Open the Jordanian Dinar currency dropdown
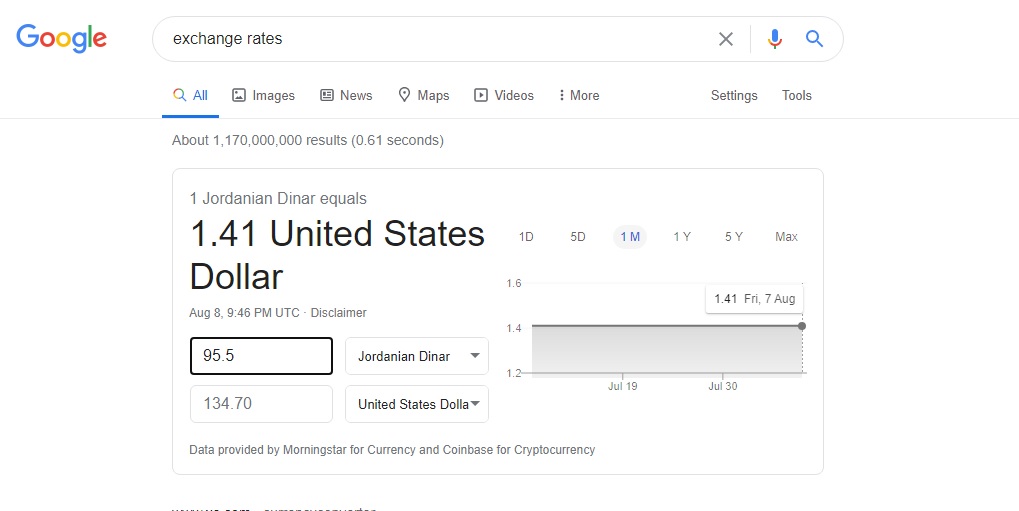 [x=417, y=356]
